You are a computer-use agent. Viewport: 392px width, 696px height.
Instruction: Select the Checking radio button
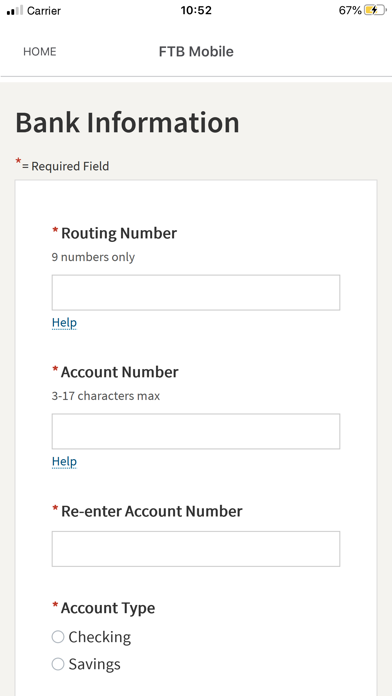(x=58, y=637)
